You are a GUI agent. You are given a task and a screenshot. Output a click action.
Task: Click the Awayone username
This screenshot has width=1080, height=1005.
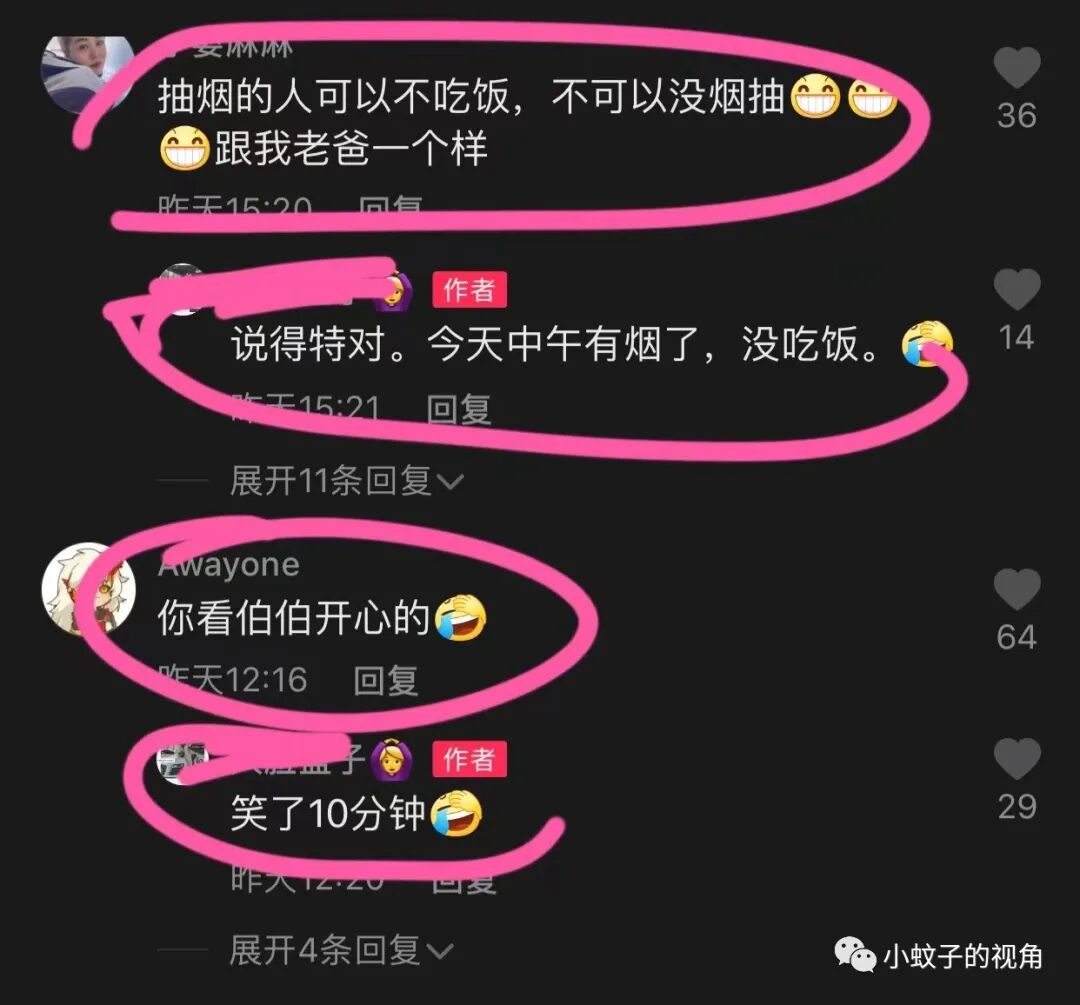click(x=229, y=565)
